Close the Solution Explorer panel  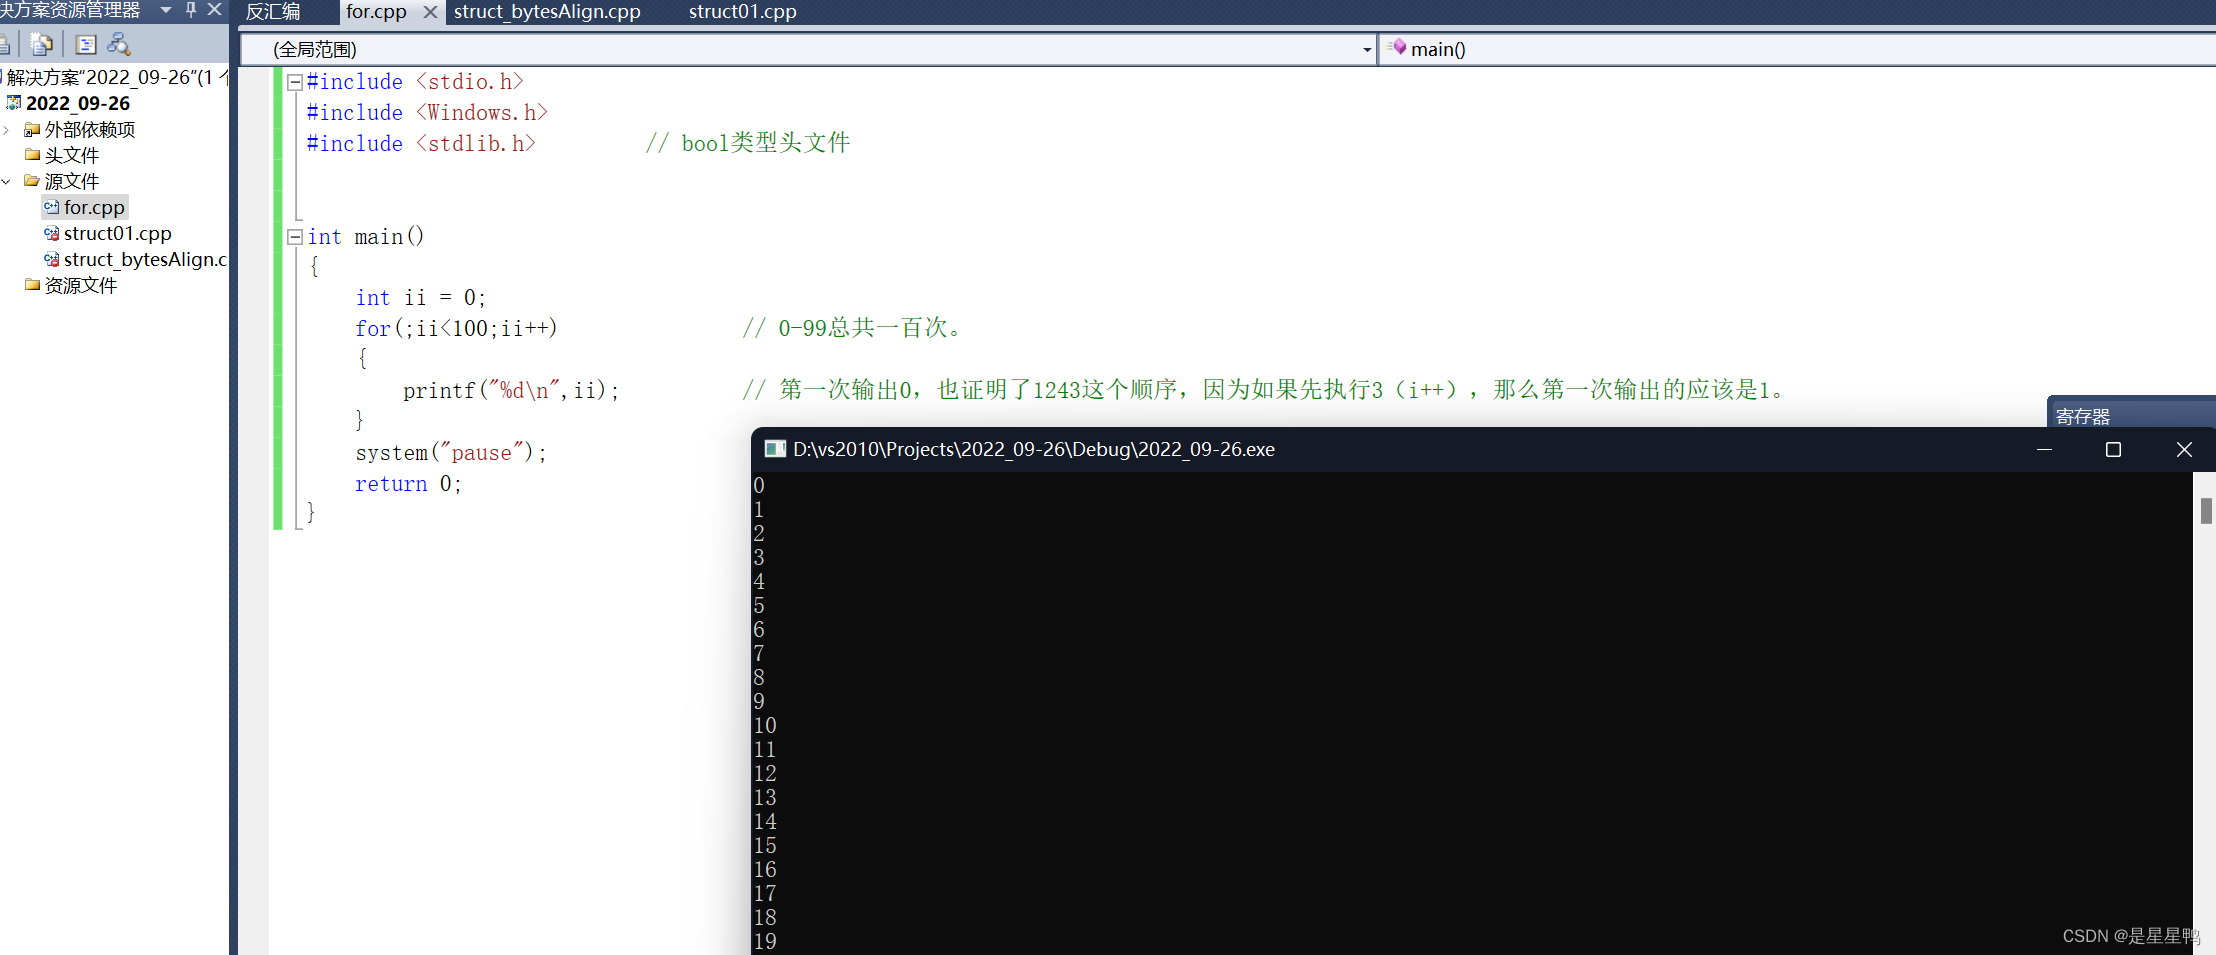[214, 10]
